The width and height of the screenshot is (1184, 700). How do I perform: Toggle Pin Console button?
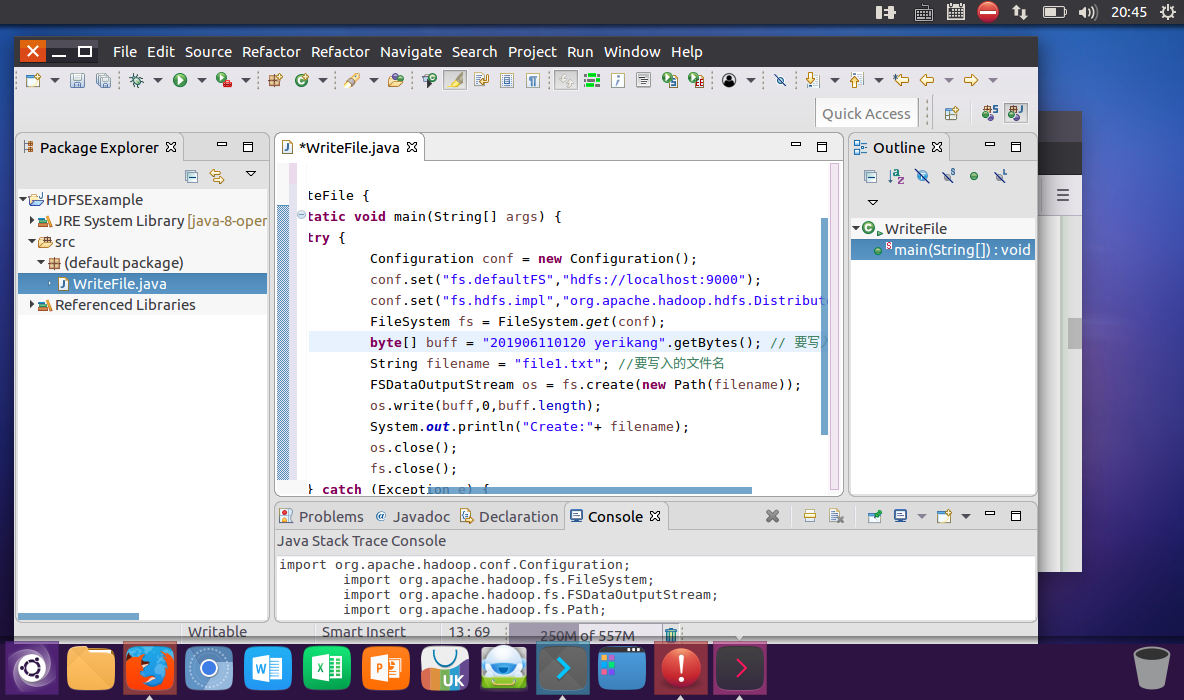pyautogui.click(x=874, y=516)
